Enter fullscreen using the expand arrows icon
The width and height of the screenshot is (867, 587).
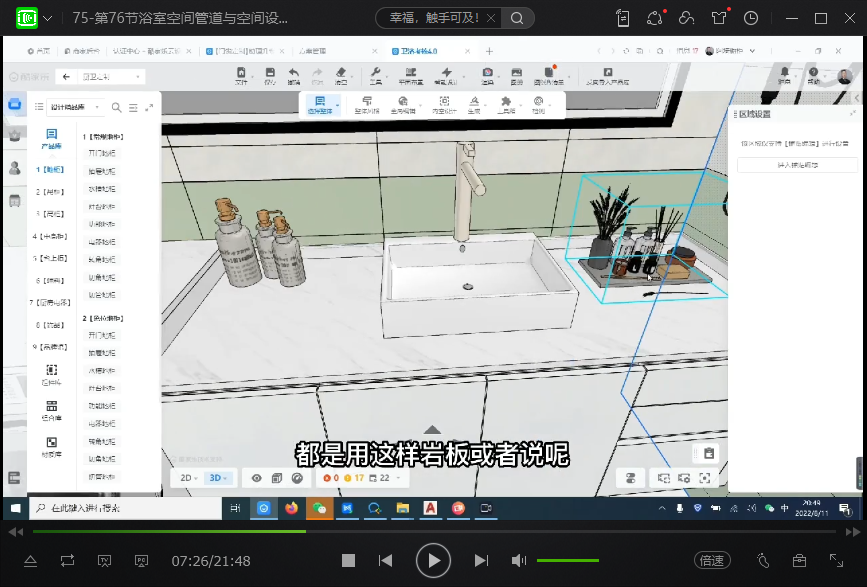836,561
